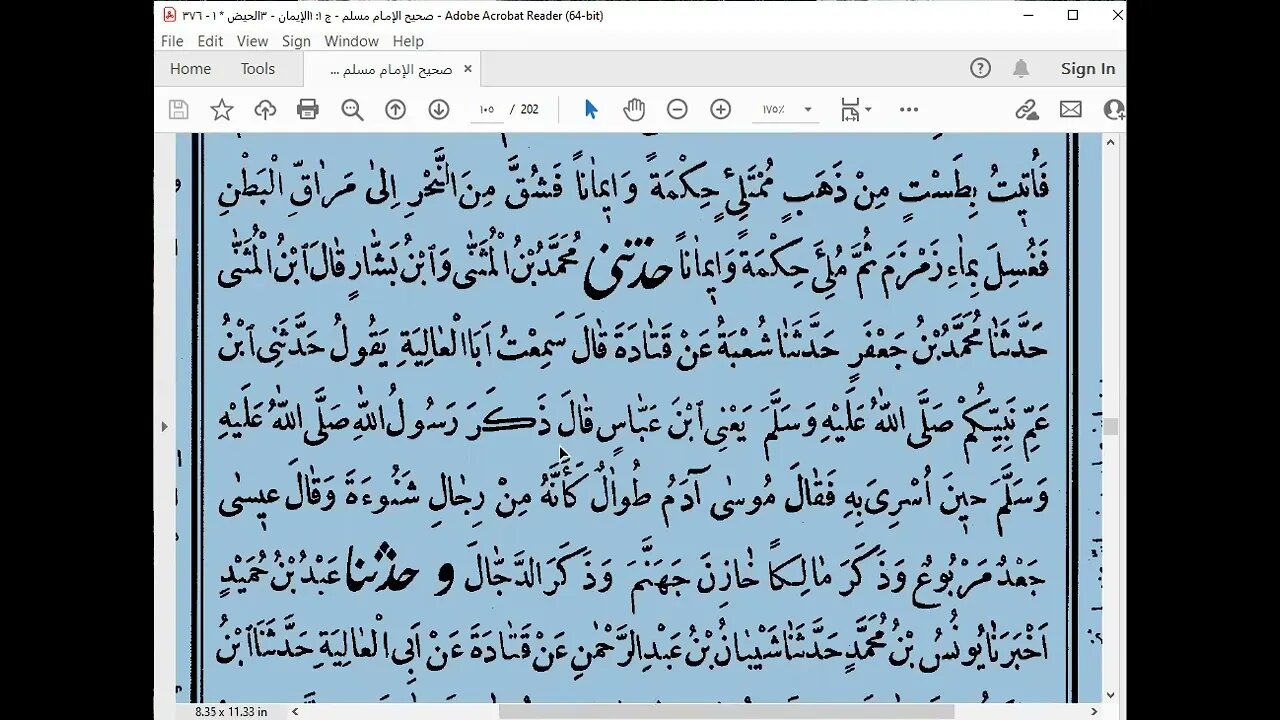Click the vertical scrollbar down arrow
The width and height of the screenshot is (1280, 720).
click(x=1111, y=695)
